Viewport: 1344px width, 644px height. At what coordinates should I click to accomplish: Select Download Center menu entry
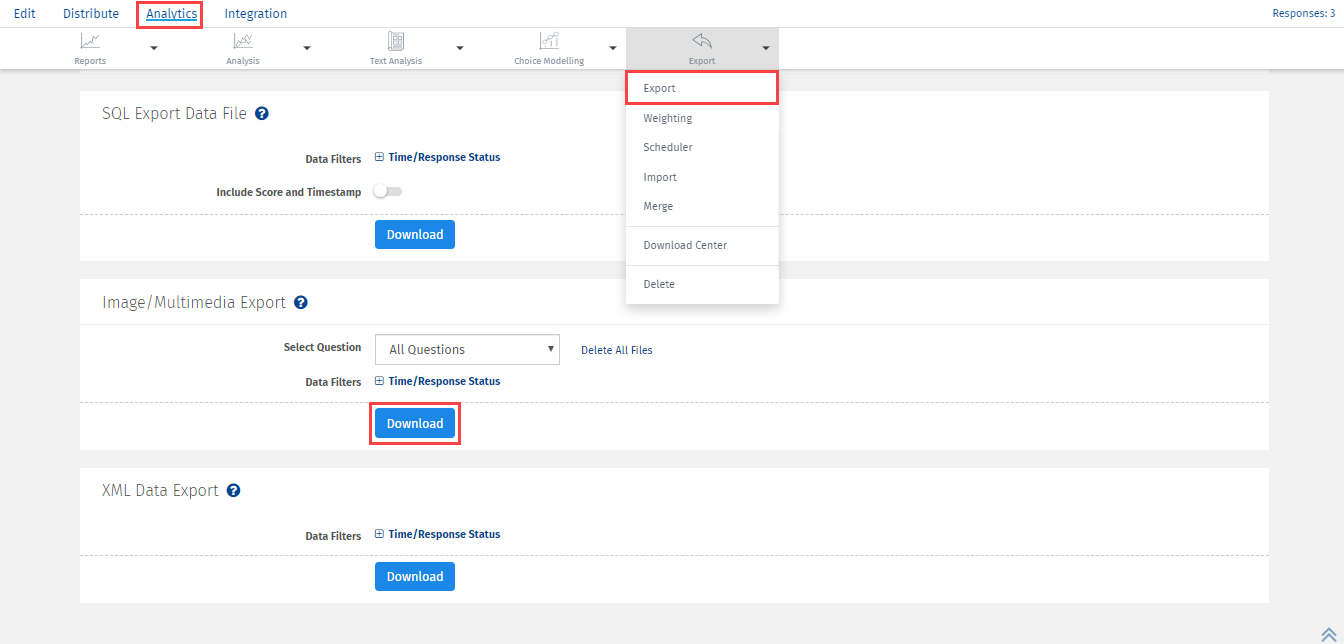point(685,245)
